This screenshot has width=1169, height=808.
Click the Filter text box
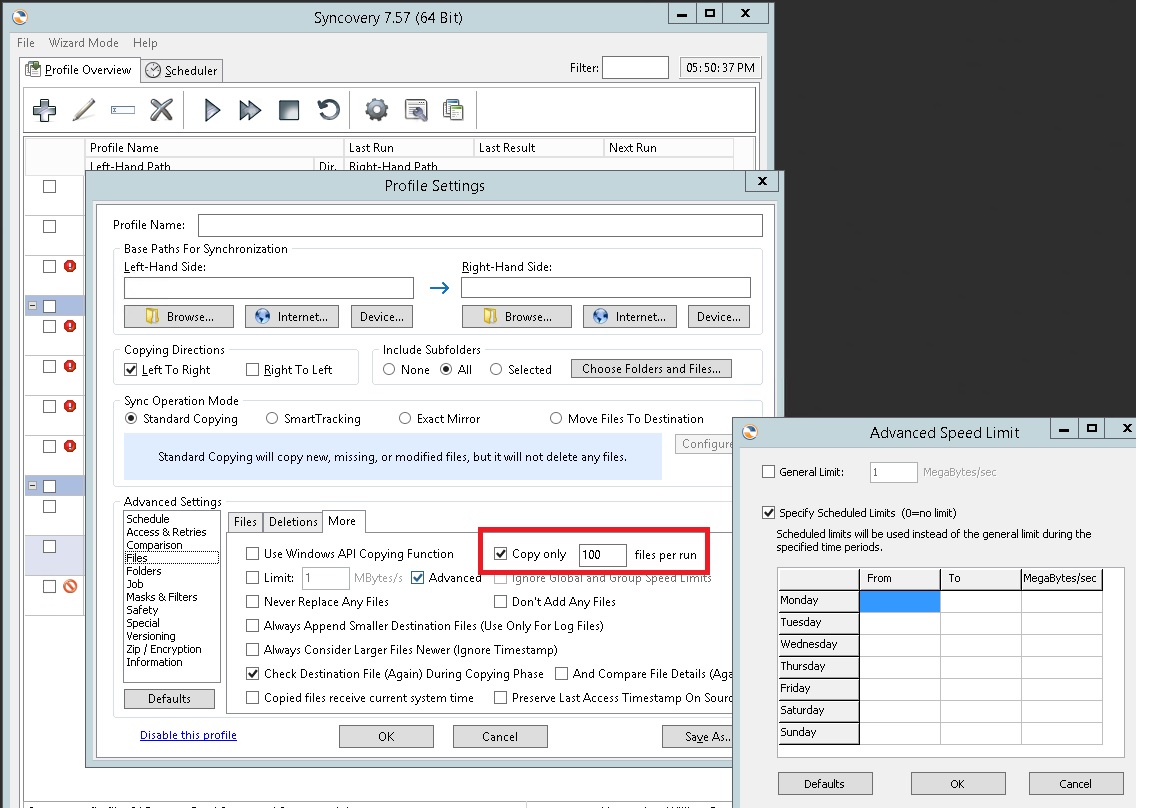[x=635, y=67]
